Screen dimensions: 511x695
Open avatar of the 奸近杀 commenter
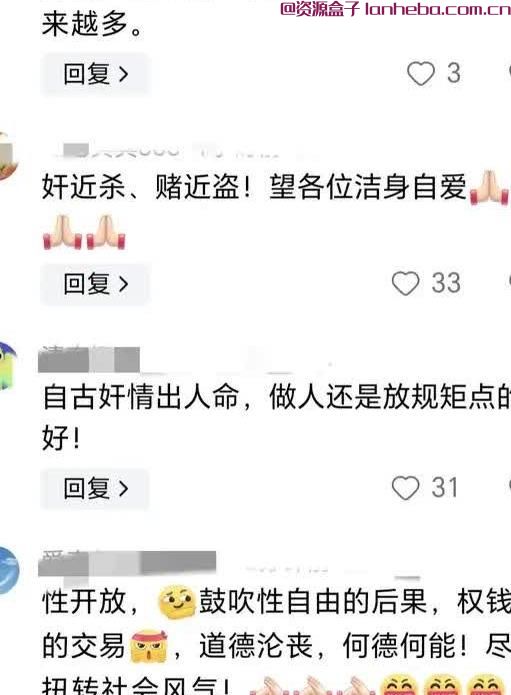click(8, 156)
